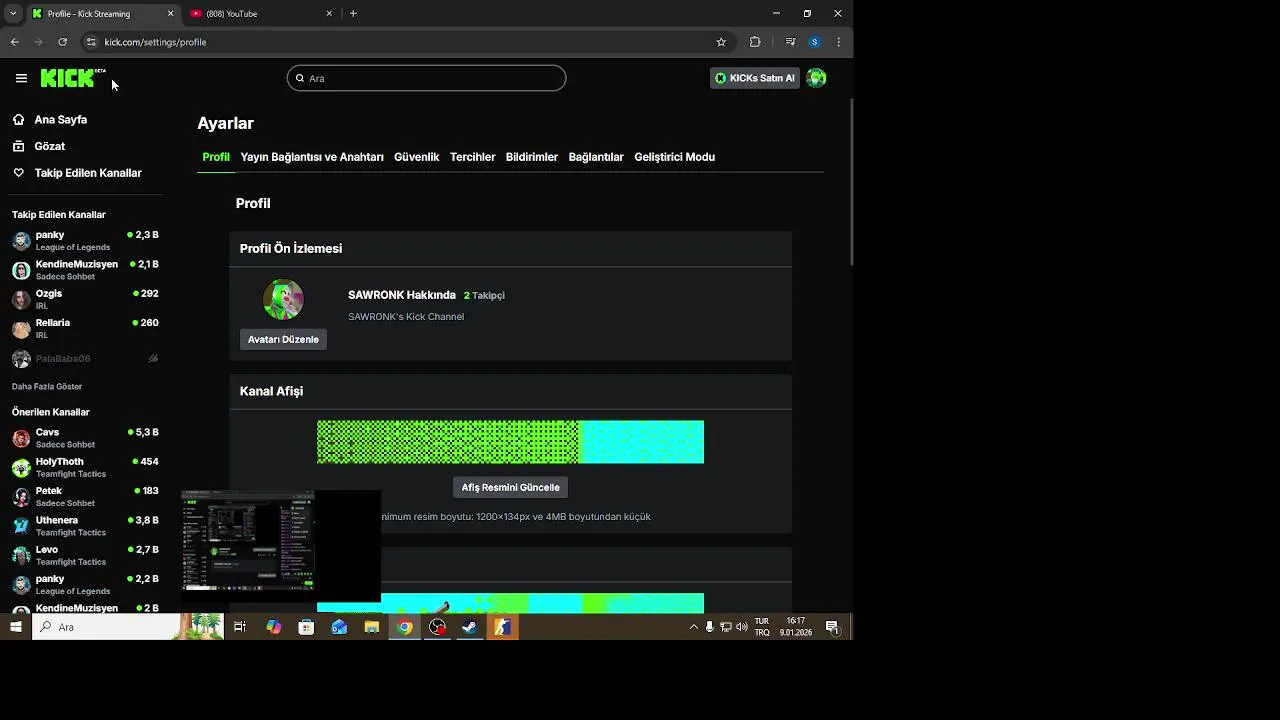Click the KICKs Satın Al button

tap(755, 78)
